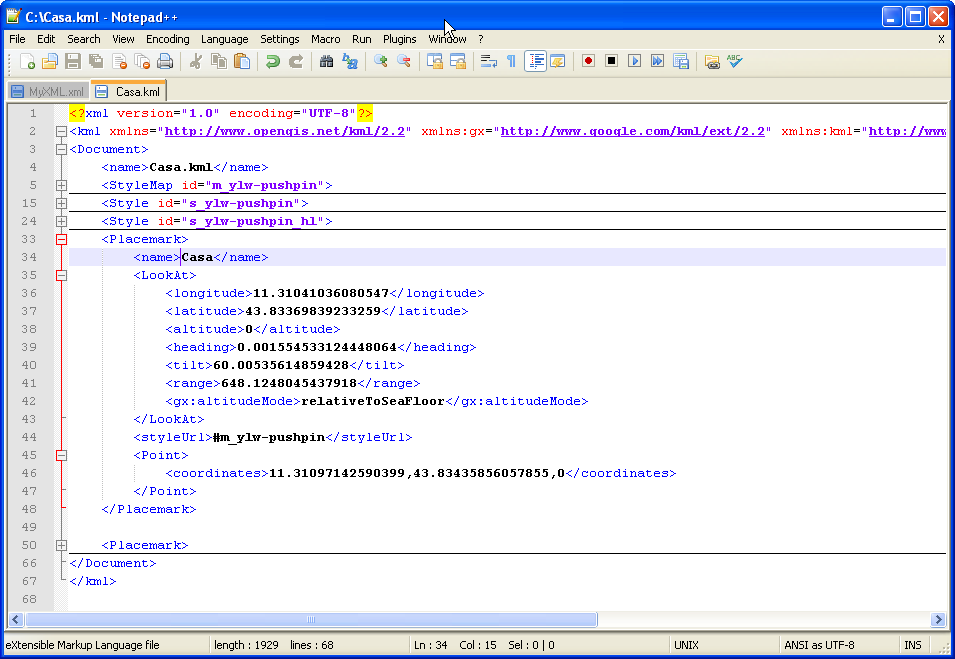Close document with menu bar X
955x659 pixels.
tap(941, 39)
